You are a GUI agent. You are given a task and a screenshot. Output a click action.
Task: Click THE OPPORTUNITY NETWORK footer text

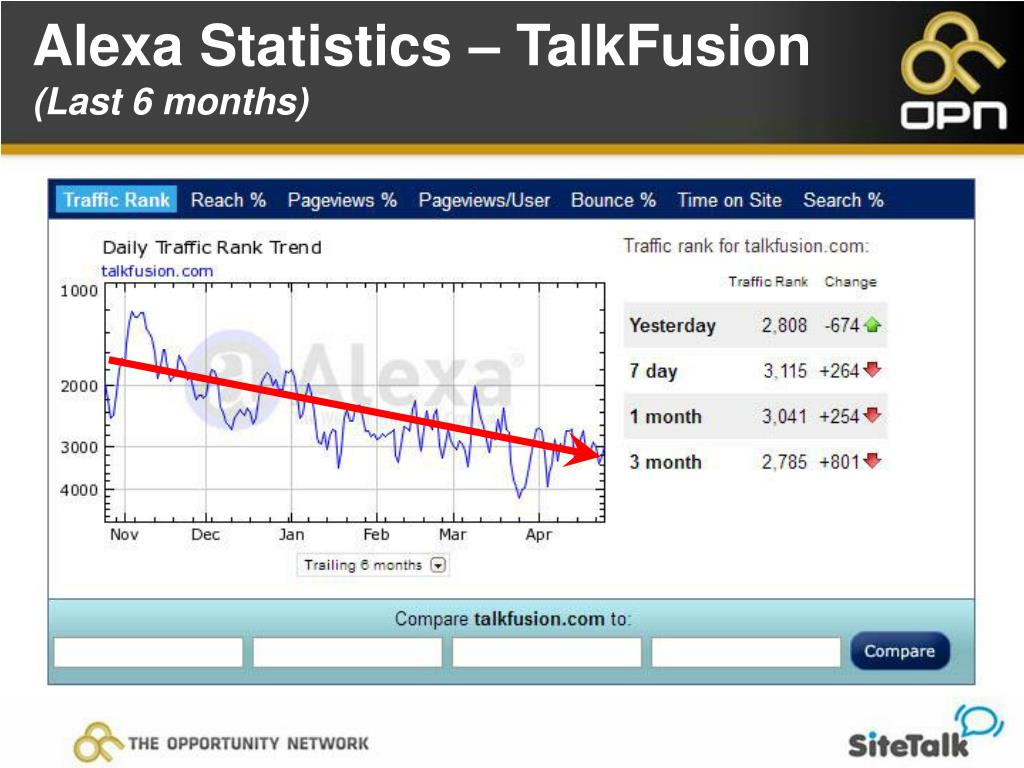(x=248, y=743)
